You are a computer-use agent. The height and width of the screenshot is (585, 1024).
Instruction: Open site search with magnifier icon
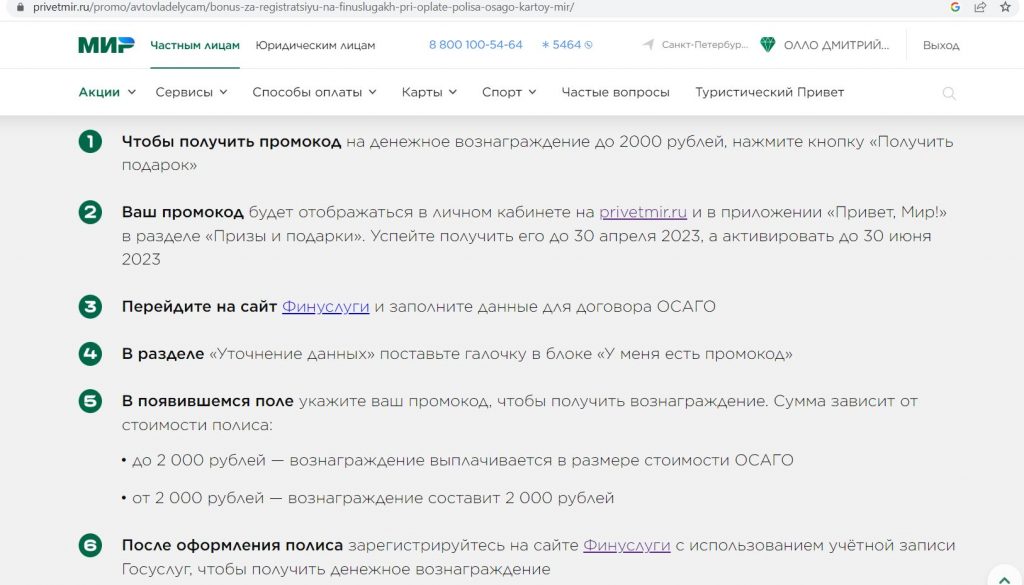pos(949,93)
